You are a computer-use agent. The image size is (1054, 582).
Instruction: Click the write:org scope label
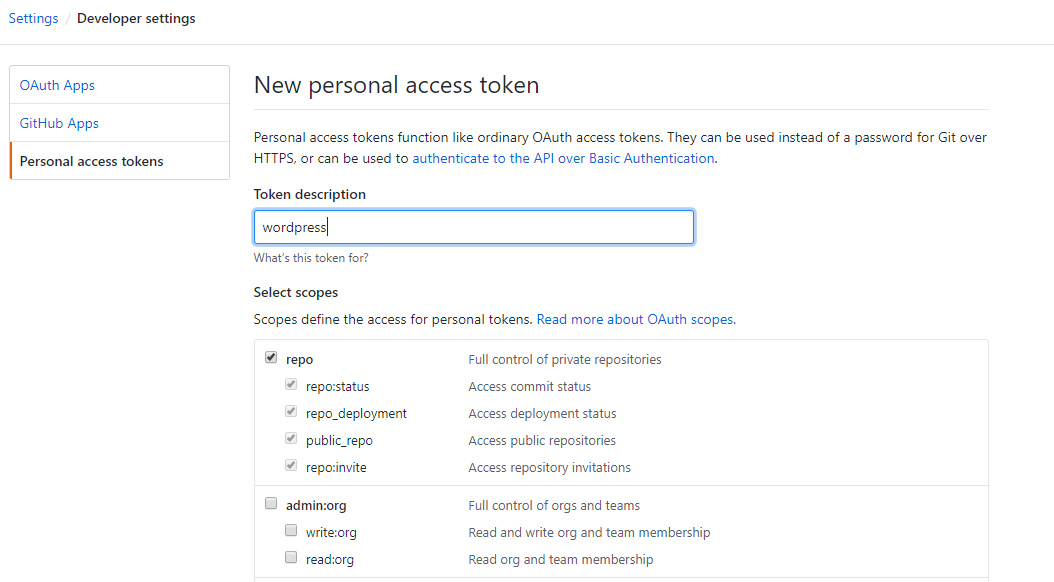click(x=332, y=532)
